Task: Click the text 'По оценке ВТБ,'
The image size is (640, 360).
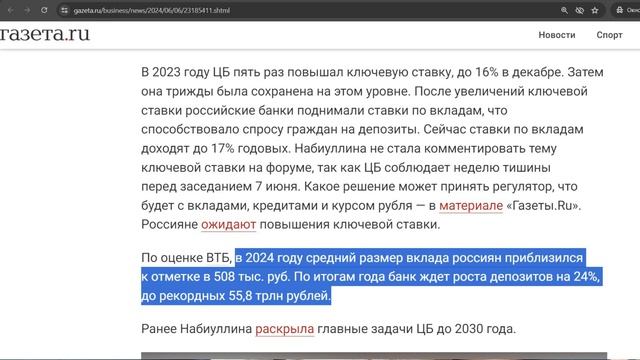Action: point(187,258)
